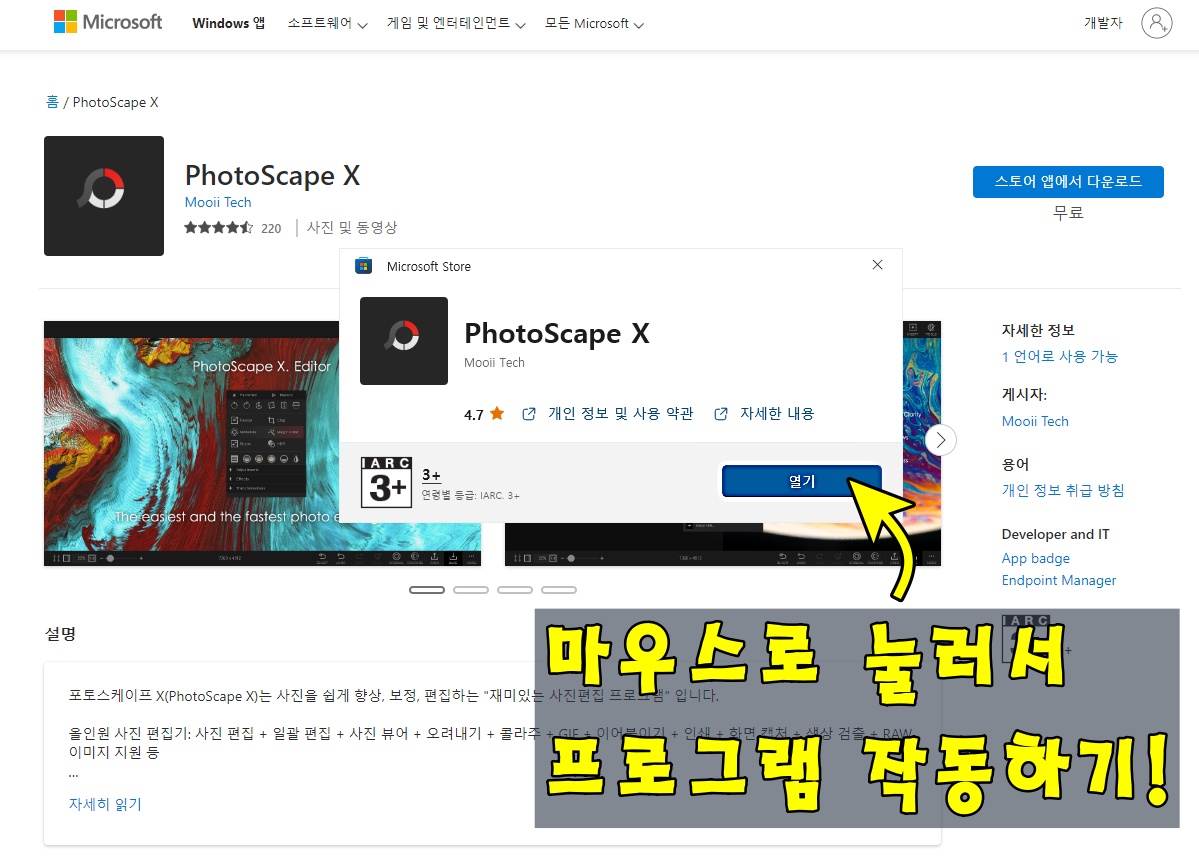
Task: Select the fourth carousel page indicator
Action: [559, 590]
